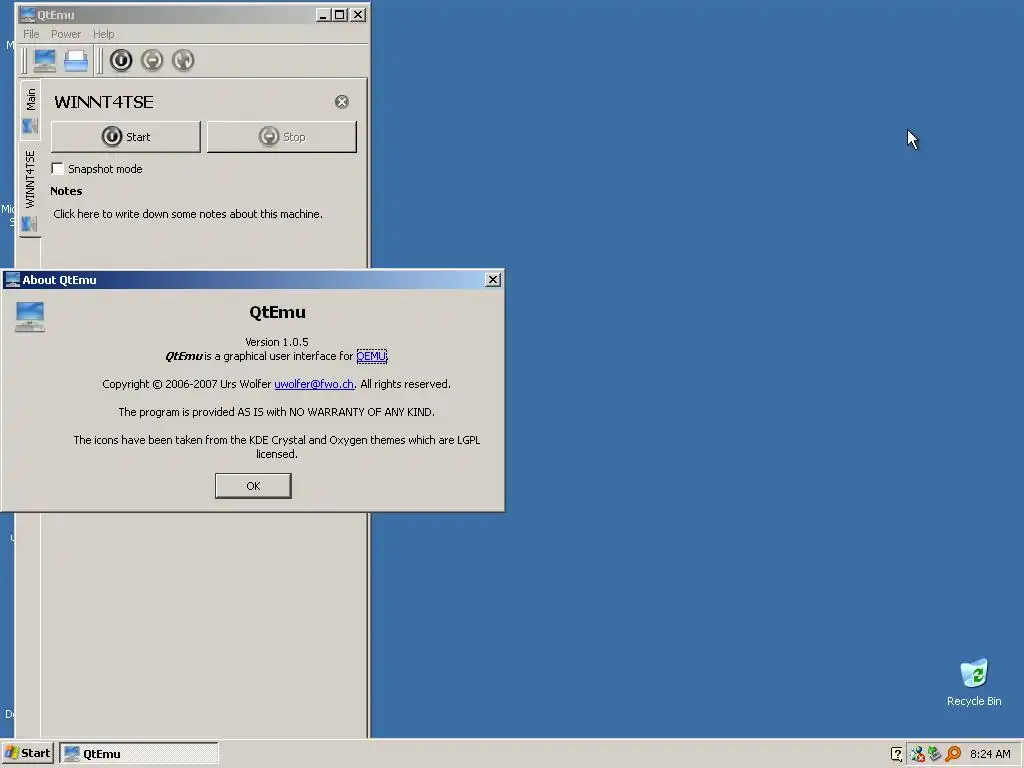Click the uwolfer@fwo.ch email link
This screenshot has height=768, width=1024.
pyautogui.click(x=314, y=384)
